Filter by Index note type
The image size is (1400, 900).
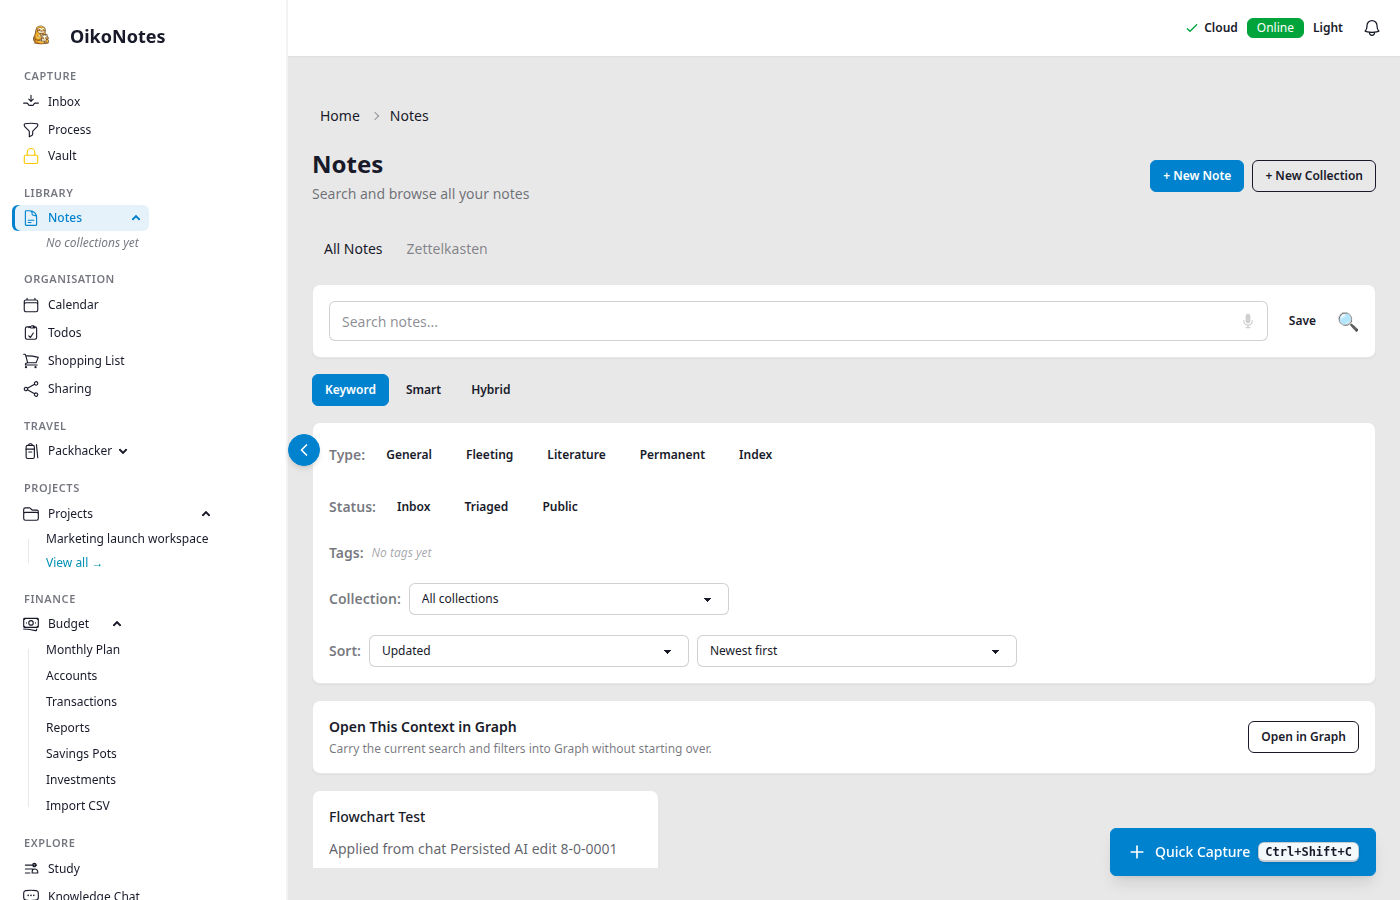[x=755, y=455]
